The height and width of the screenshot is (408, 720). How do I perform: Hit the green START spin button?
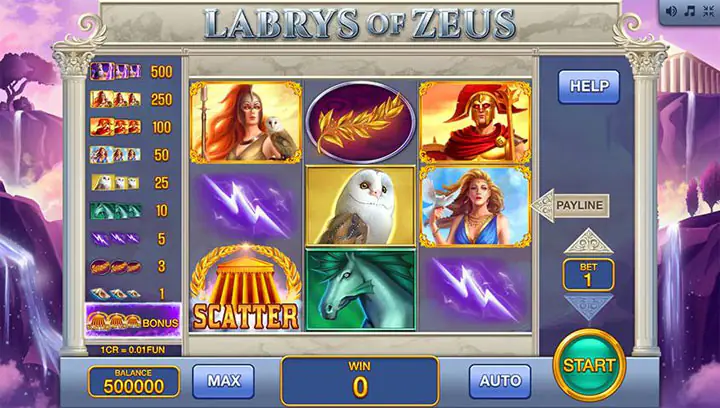point(589,365)
